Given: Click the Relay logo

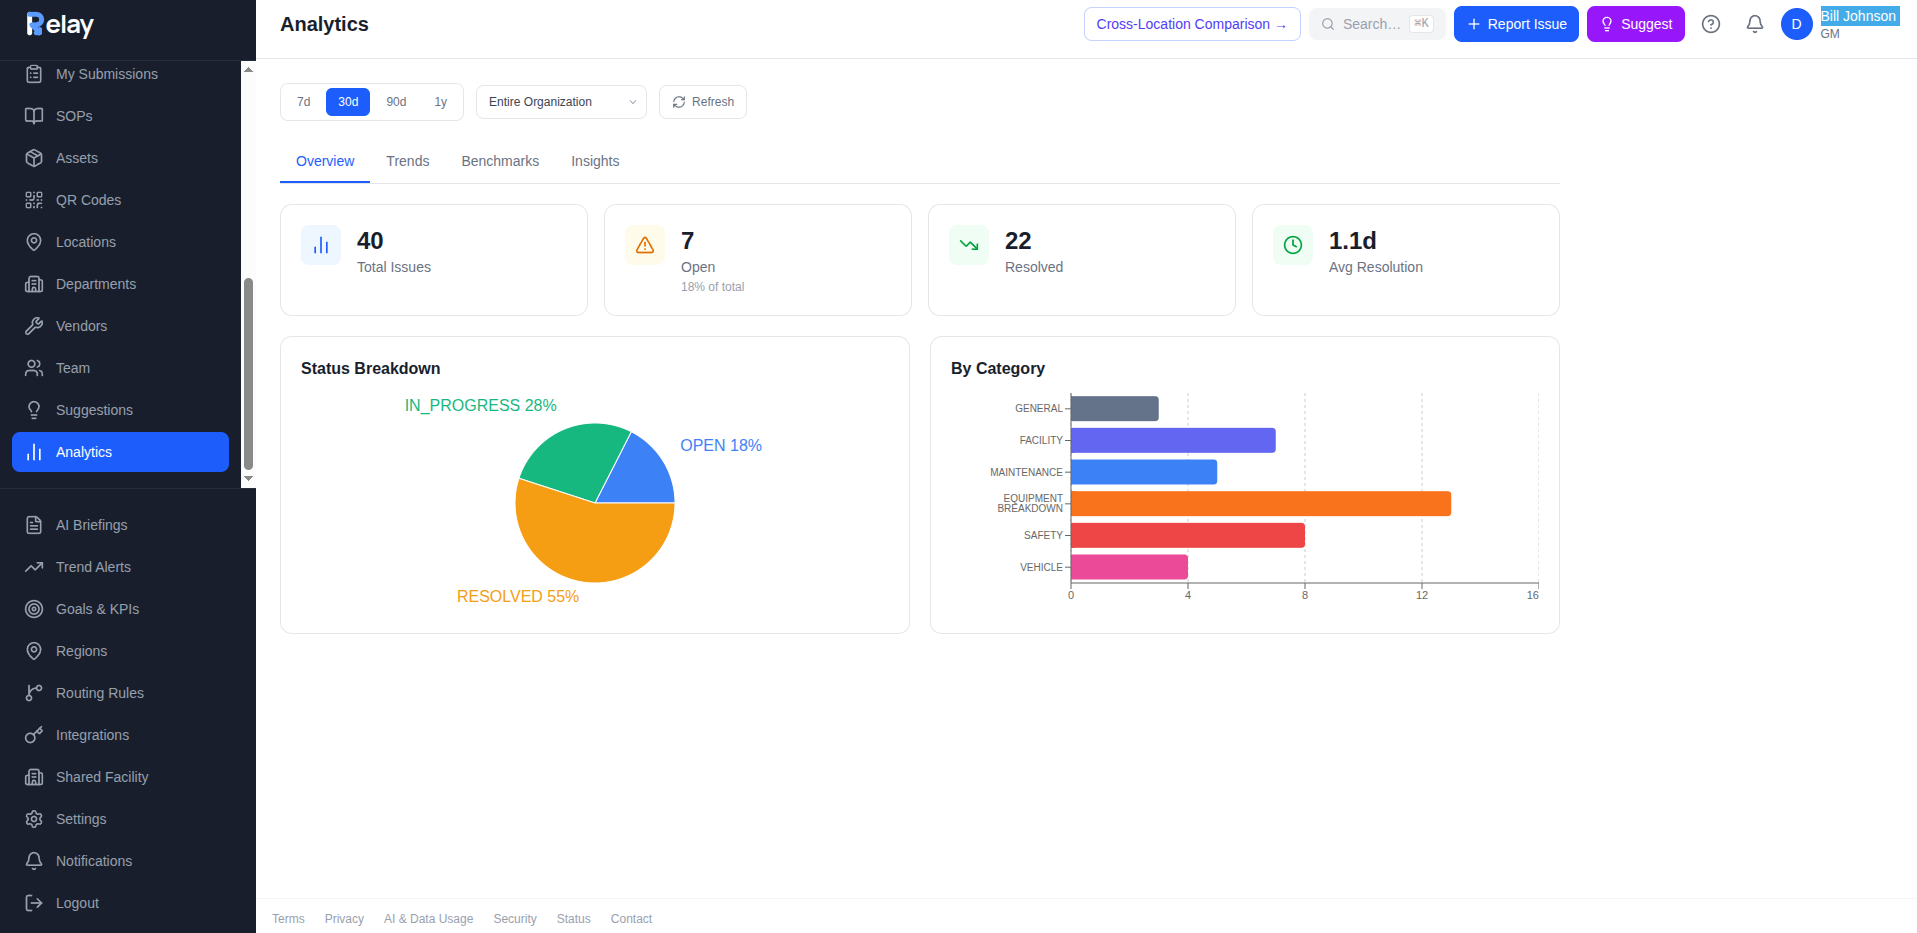Looking at the screenshot, I should tap(60, 24).
